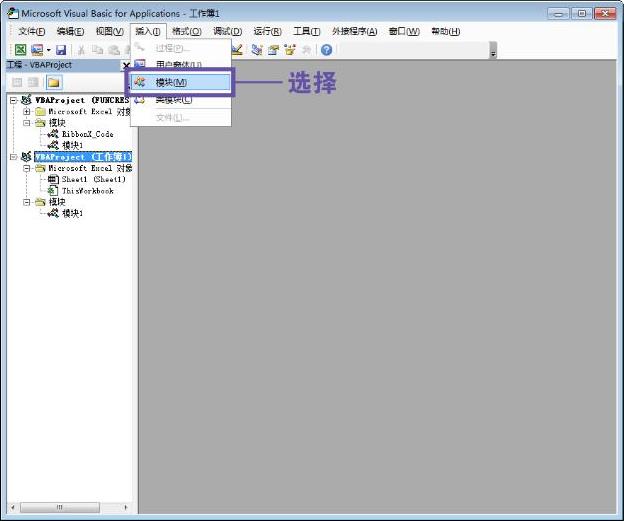This screenshot has height=521, width=624.
Task: Click the 模块 folder icon under FUNCRES
Action: (x=40, y=123)
